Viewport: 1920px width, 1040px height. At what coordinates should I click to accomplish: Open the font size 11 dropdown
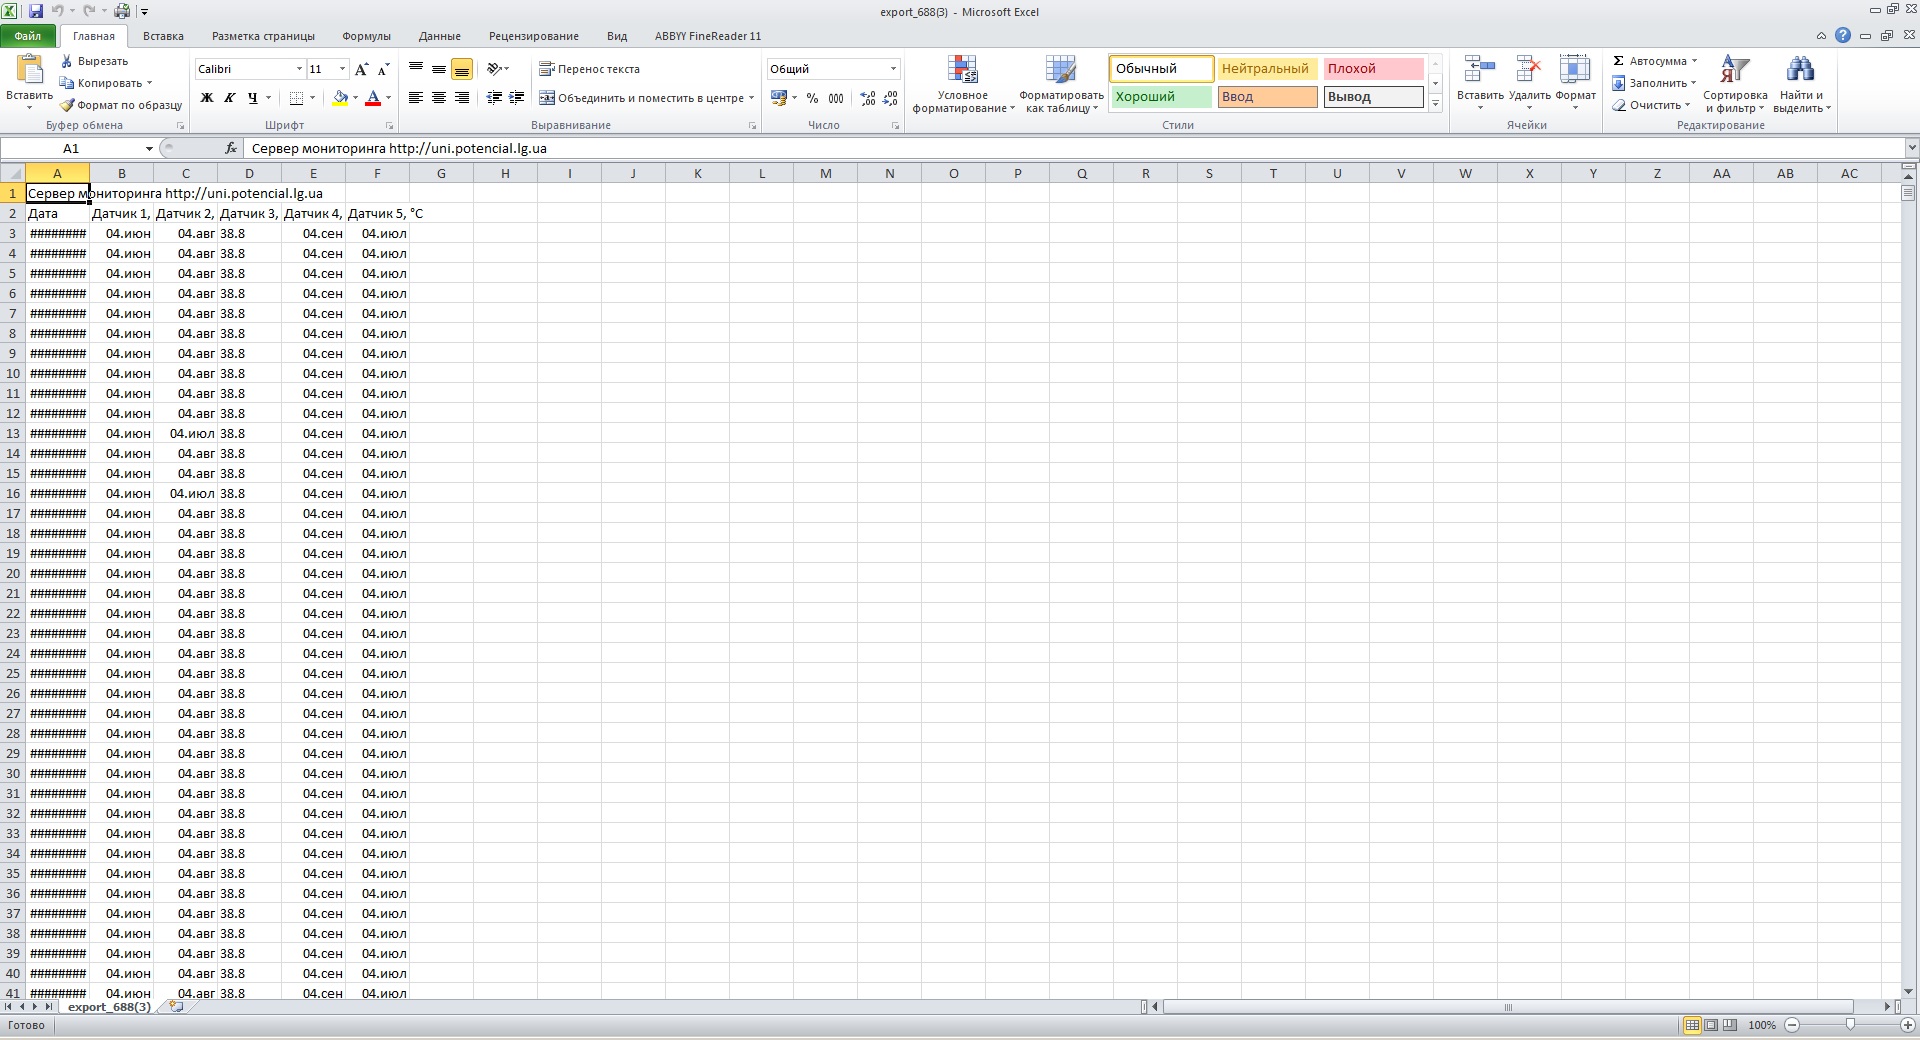[x=342, y=69]
